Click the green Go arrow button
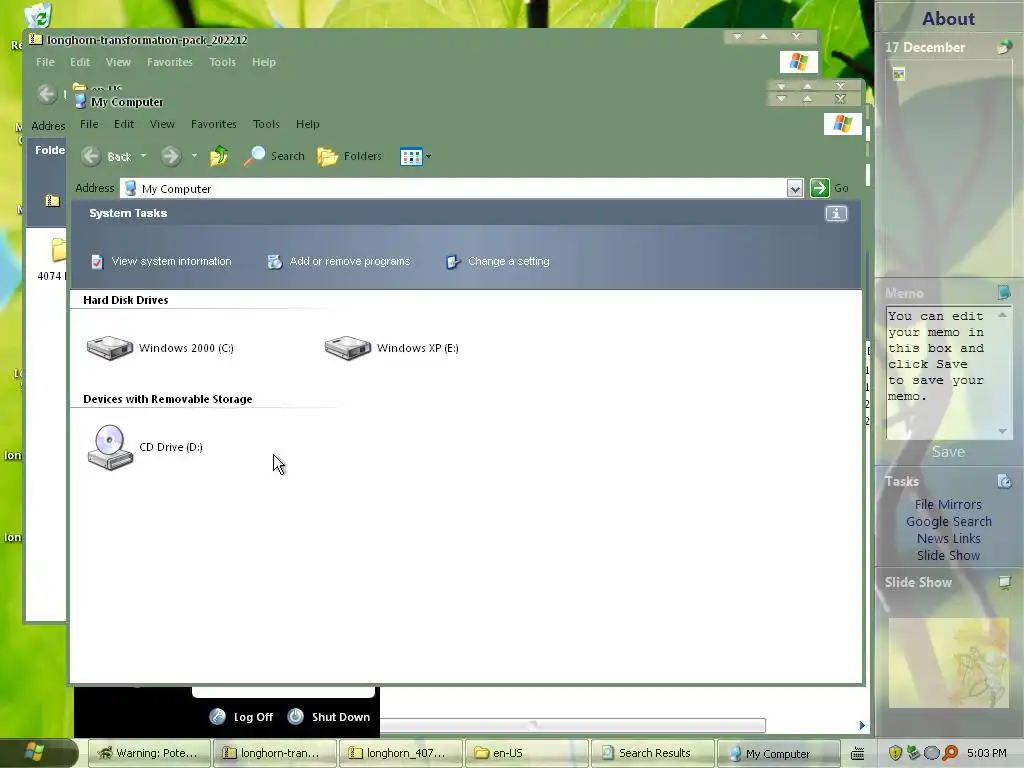 pyautogui.click(x=820, y=188)
